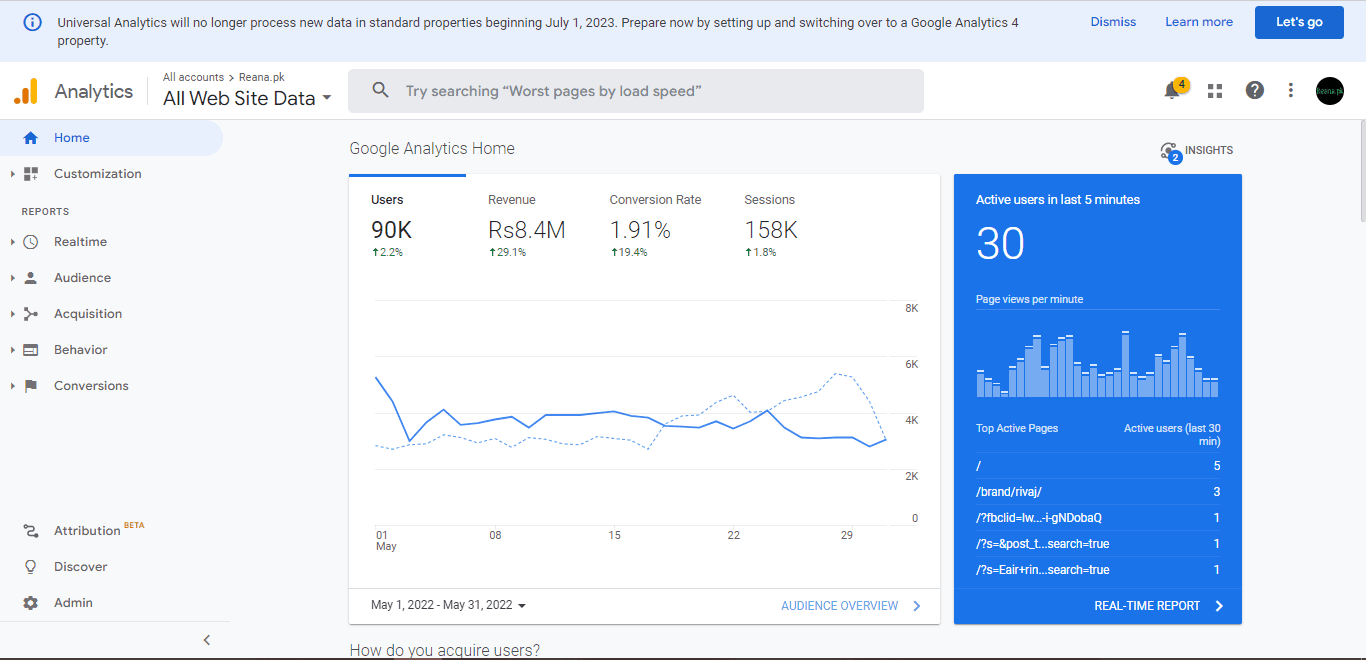Open the three-dot more options menu
This screenshot has width=1366, height=660.
click(x=1291, y=91)
